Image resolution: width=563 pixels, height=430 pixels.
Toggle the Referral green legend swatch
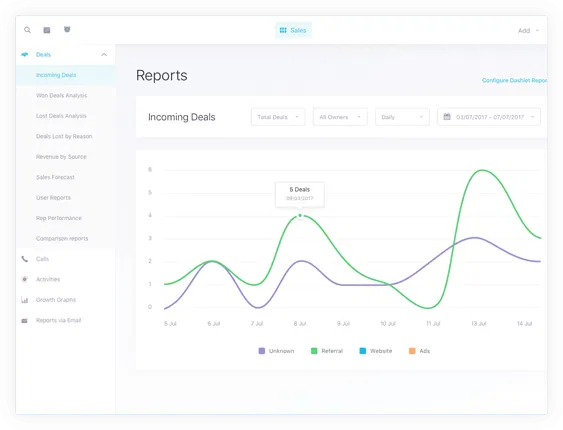pos(314,351)
